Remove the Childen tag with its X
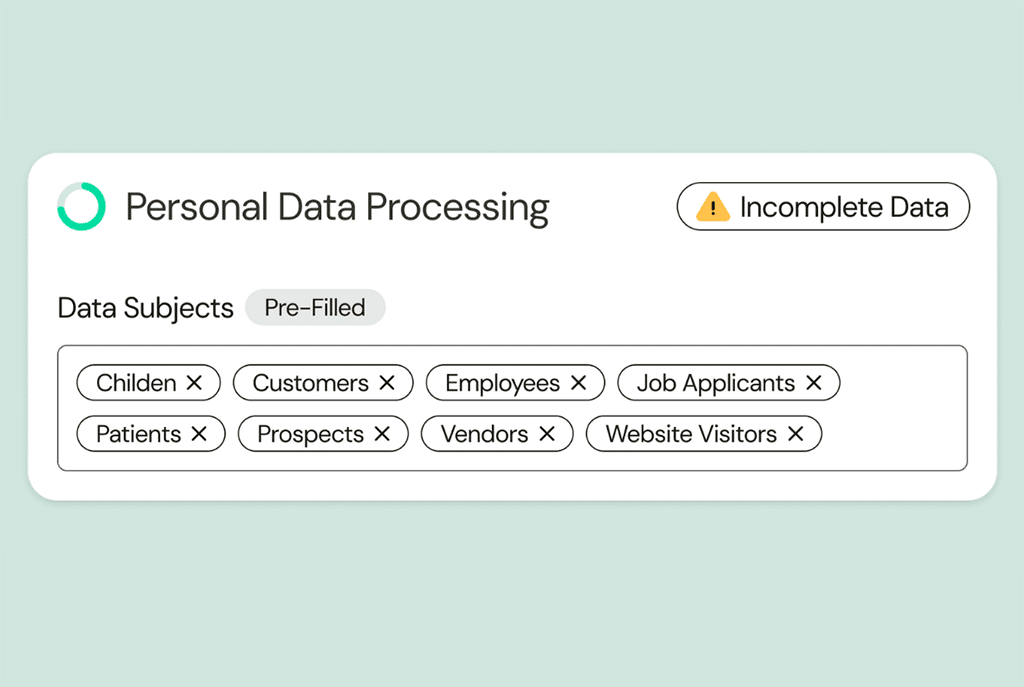 click(x=194, y=383)
